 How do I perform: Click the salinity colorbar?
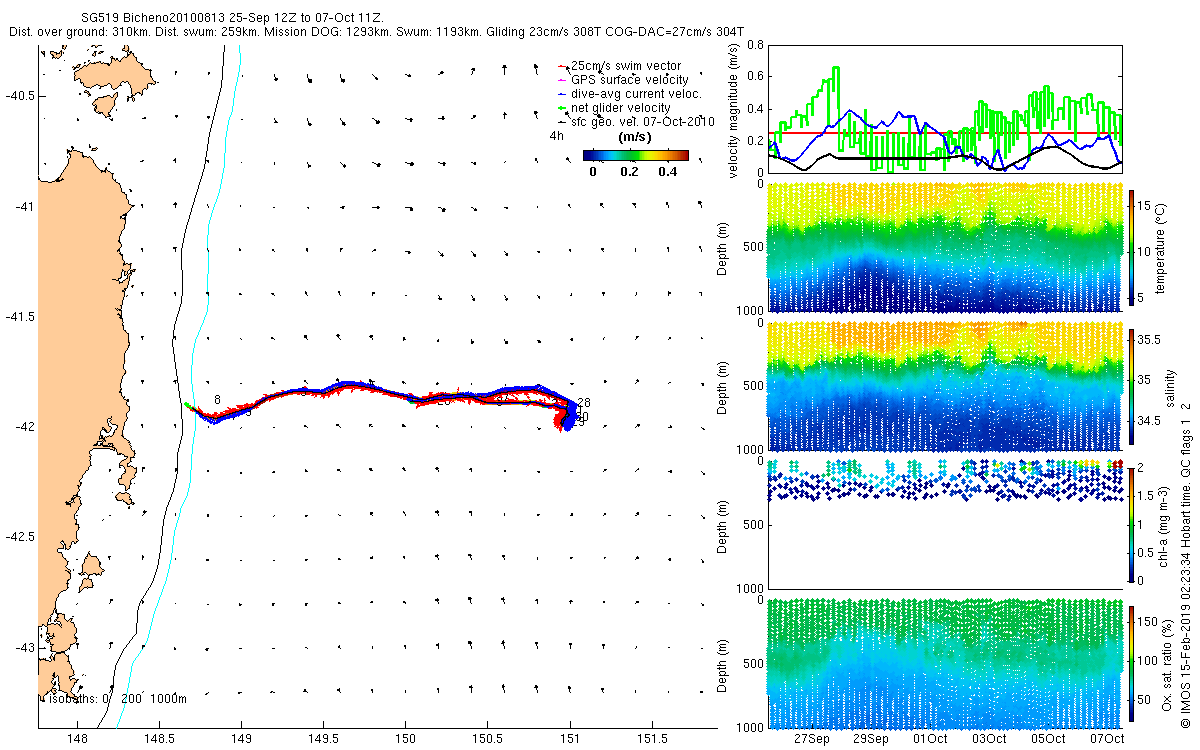[x=1132, y=387]
